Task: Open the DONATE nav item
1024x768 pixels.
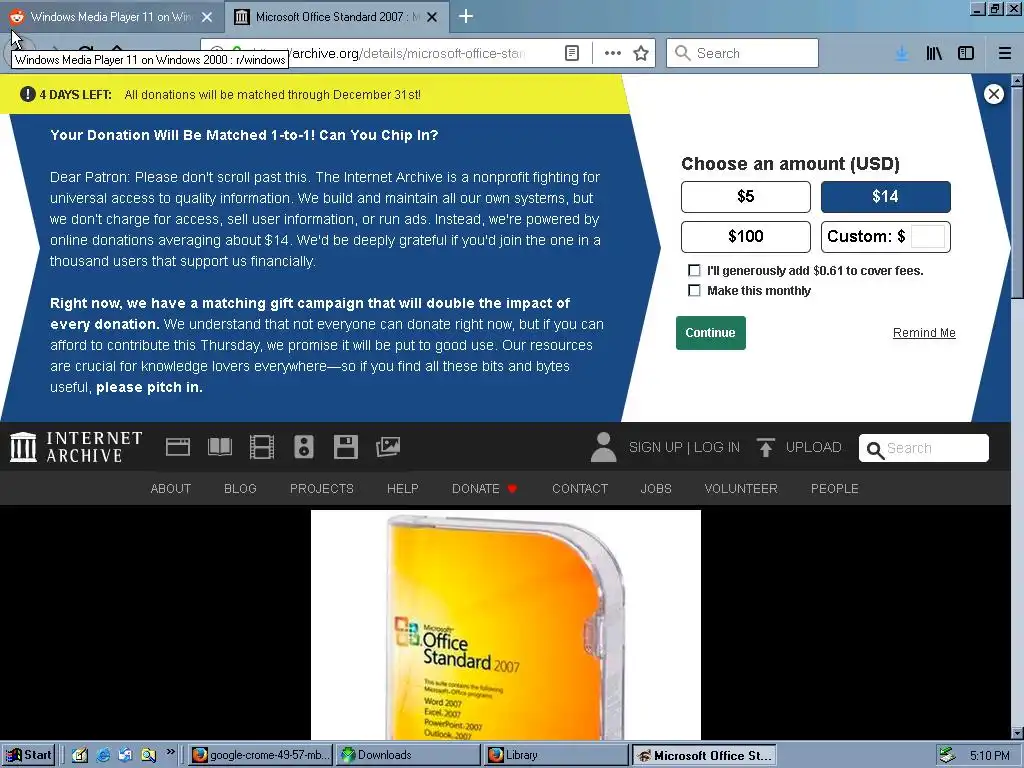Action: tap(484, 488)
